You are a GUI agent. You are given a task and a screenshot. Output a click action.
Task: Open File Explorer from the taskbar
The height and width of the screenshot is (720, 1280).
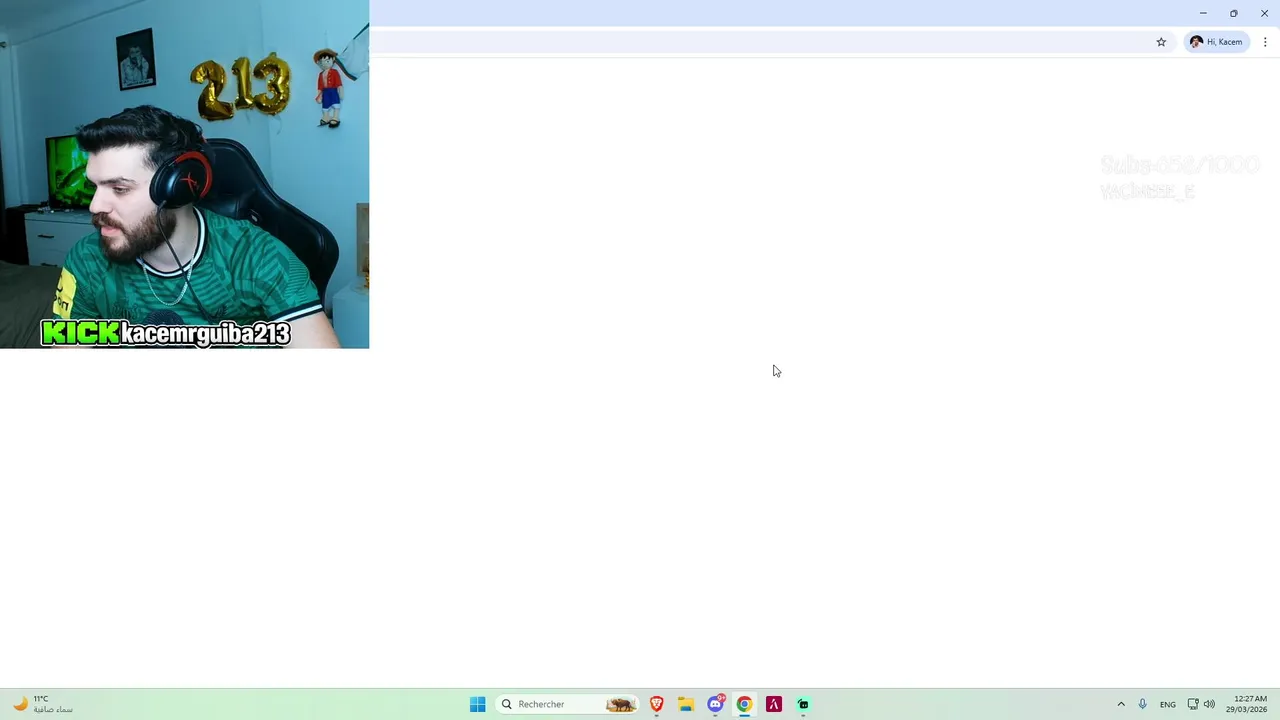pos(686,704)
